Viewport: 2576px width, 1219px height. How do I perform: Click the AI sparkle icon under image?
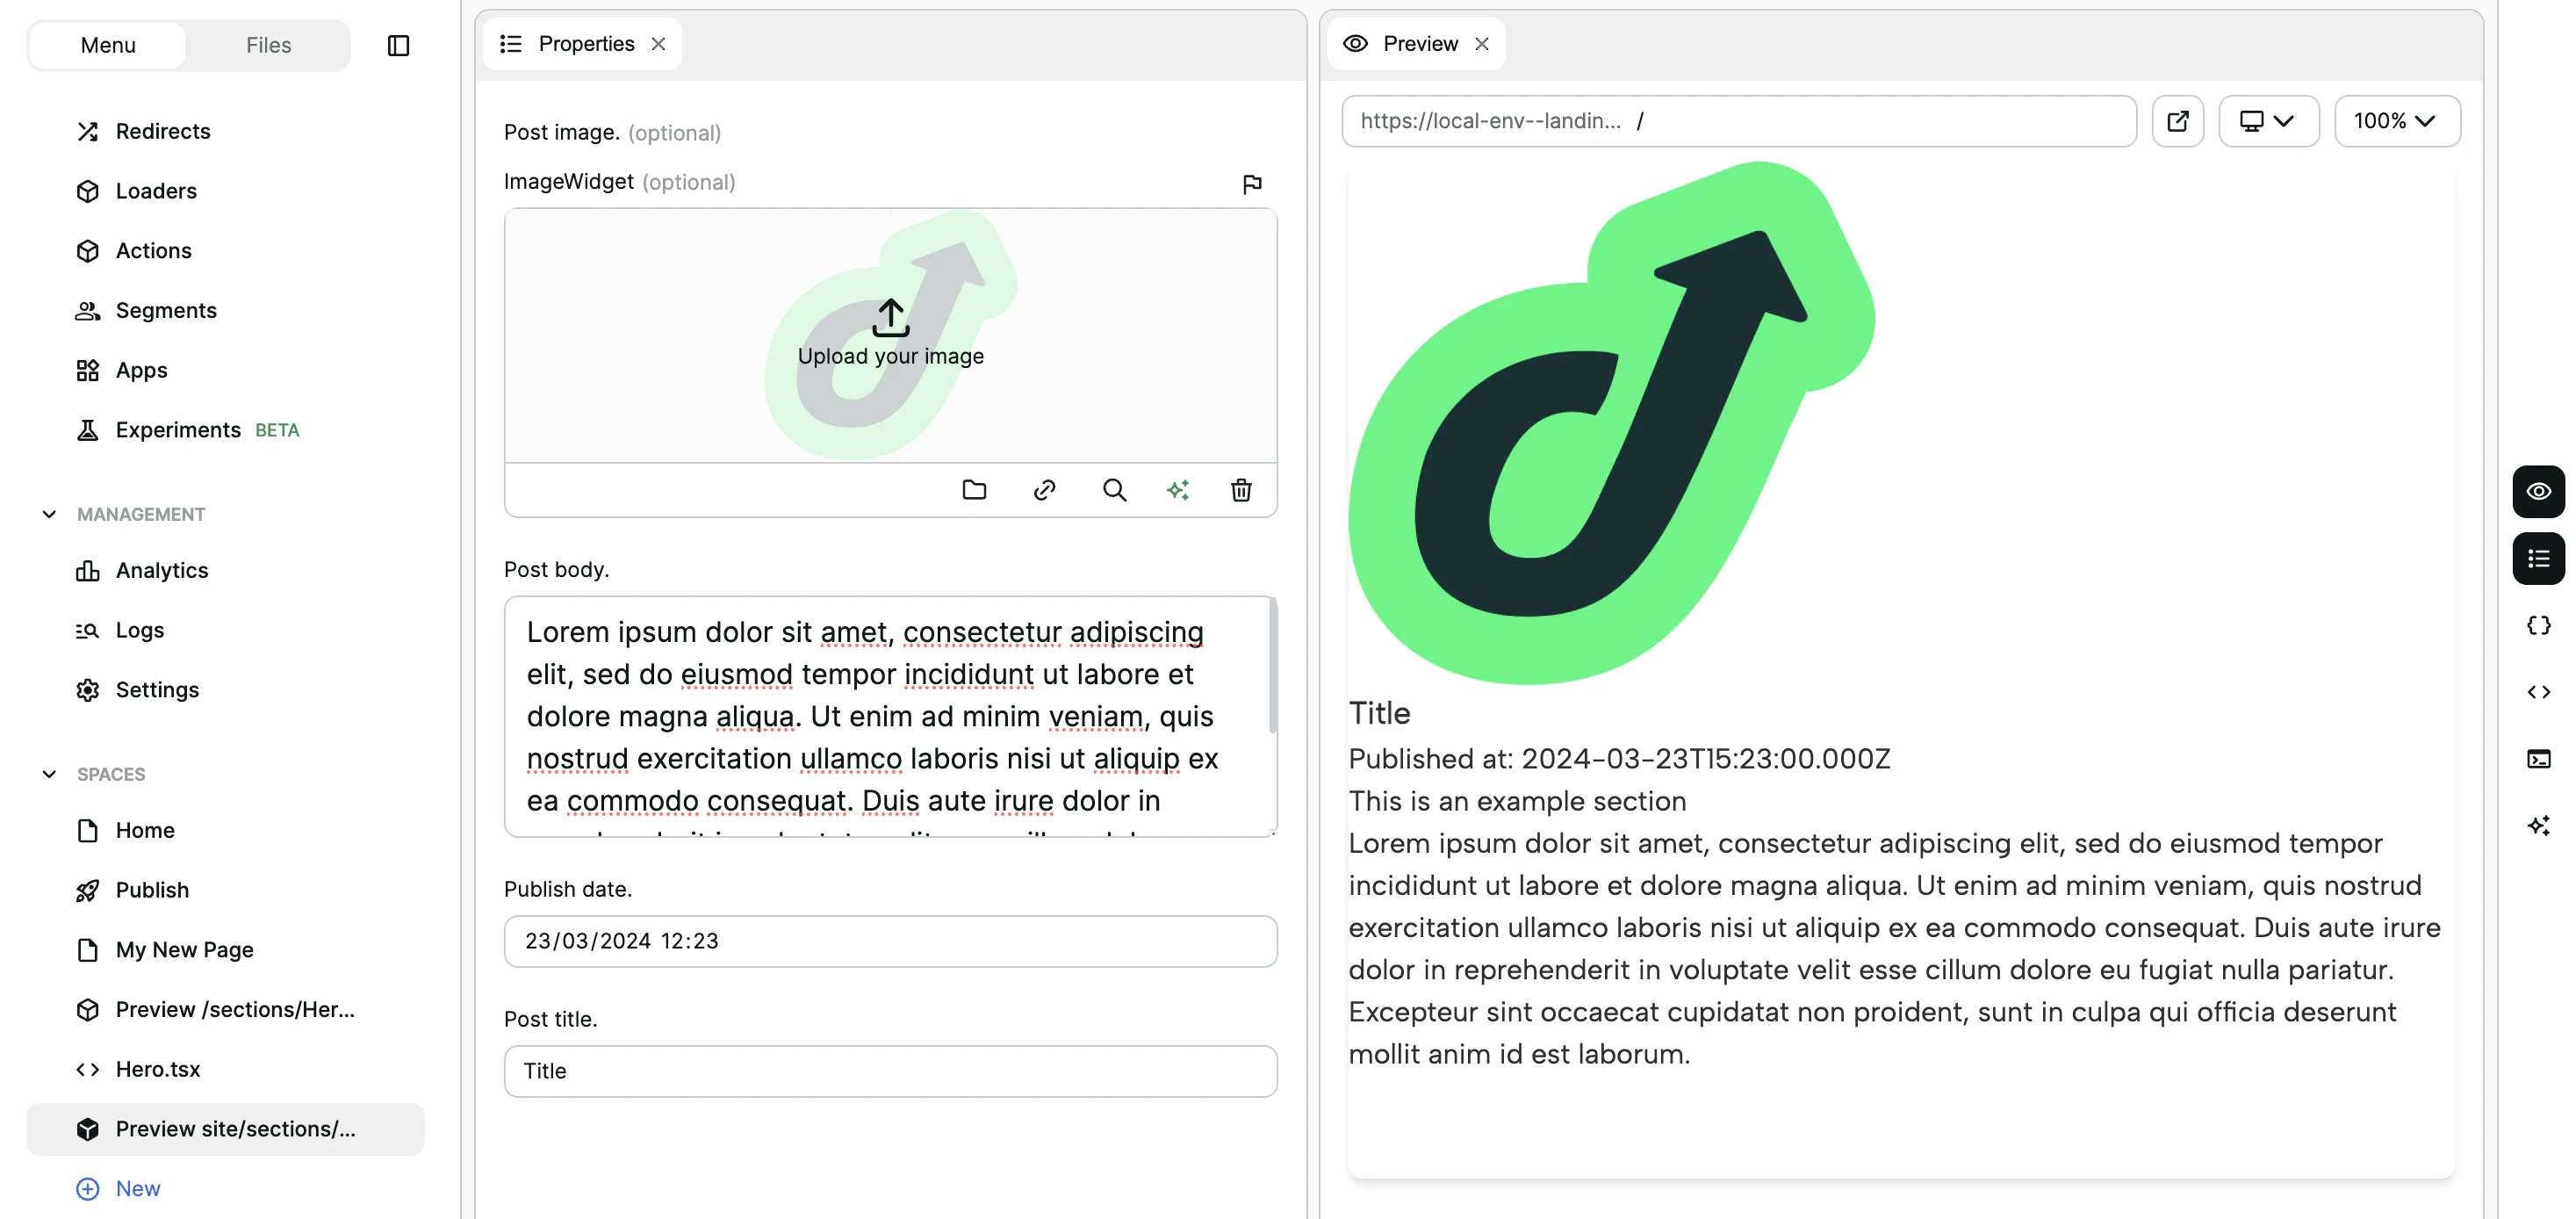1178,490
